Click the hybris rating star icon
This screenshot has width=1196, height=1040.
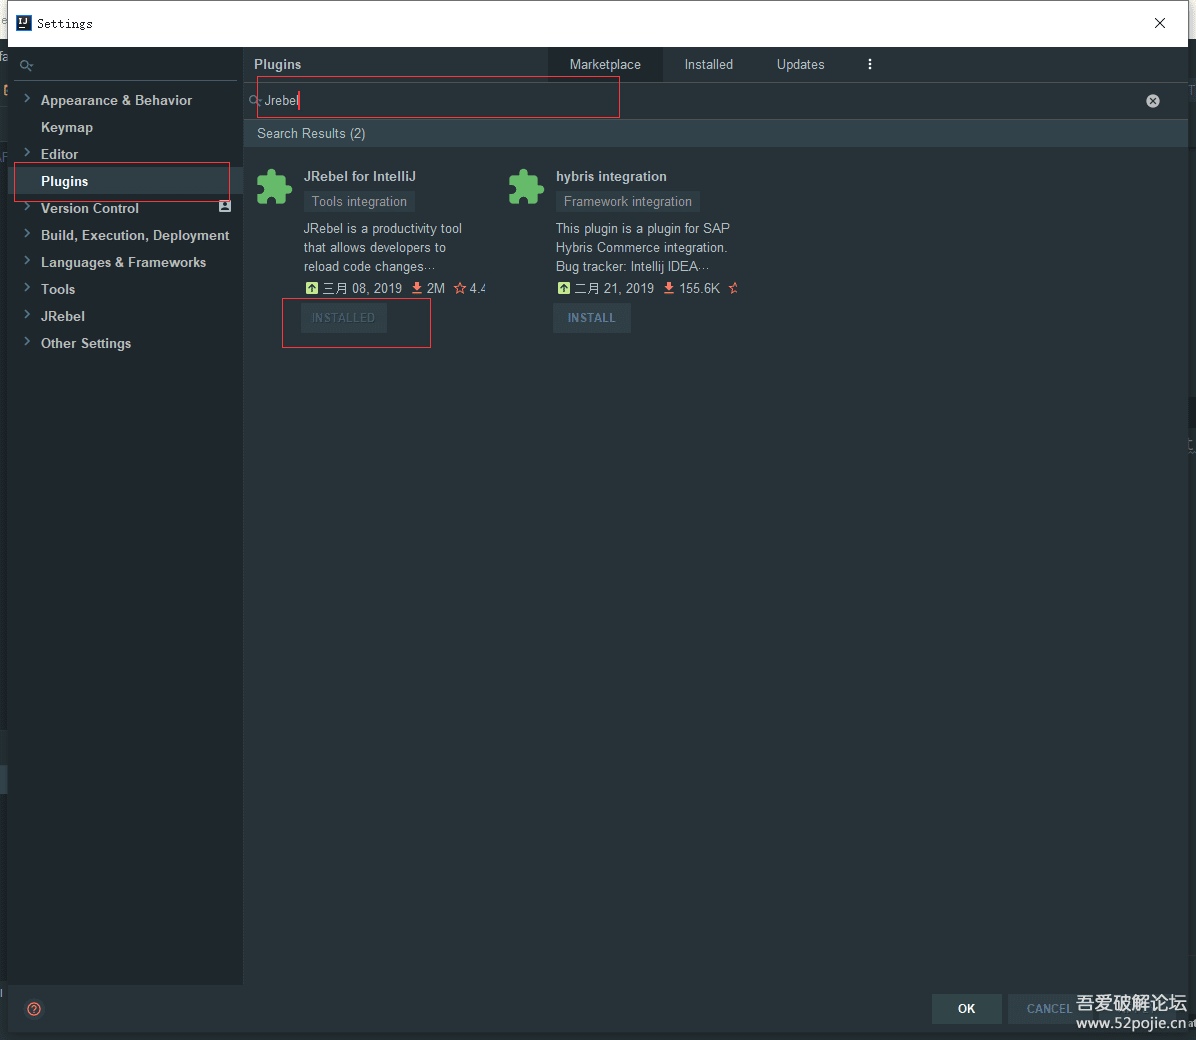pos(733,288)
